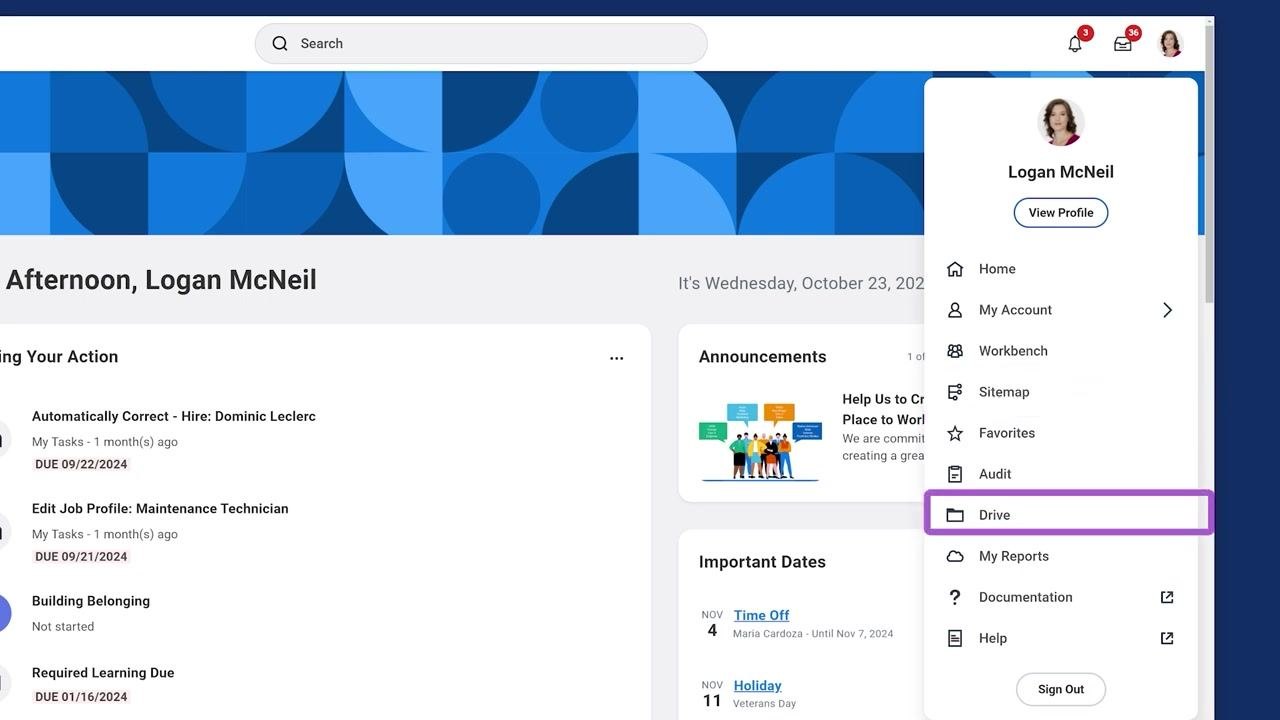
Task: Click the Favorites star icon
Action: click(x=955, y=433)
